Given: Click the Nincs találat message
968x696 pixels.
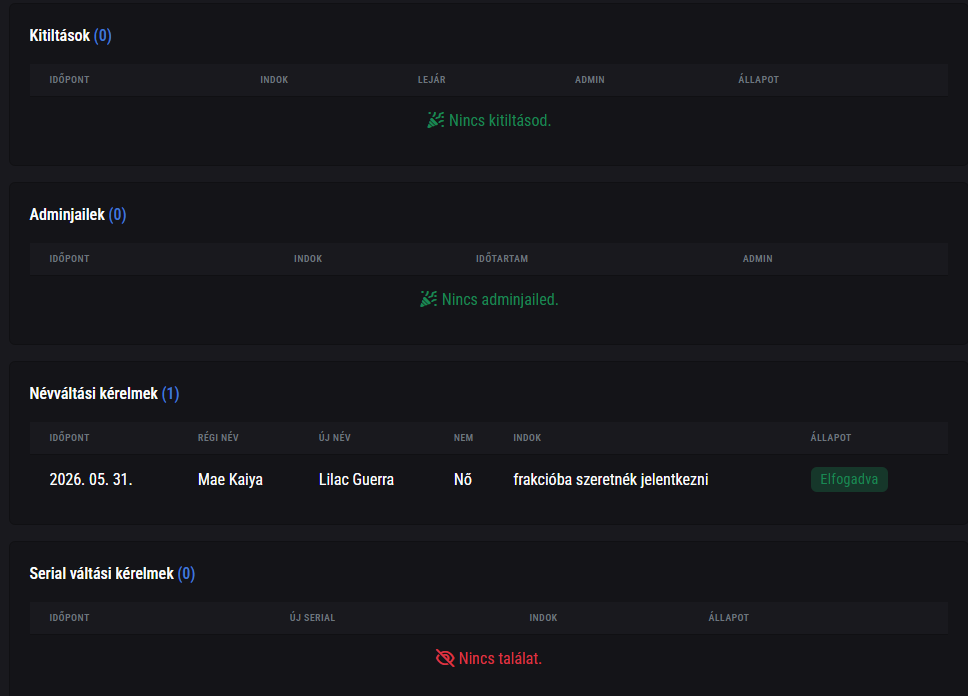Looking at the screenshot, I should (x=500, y=659).
